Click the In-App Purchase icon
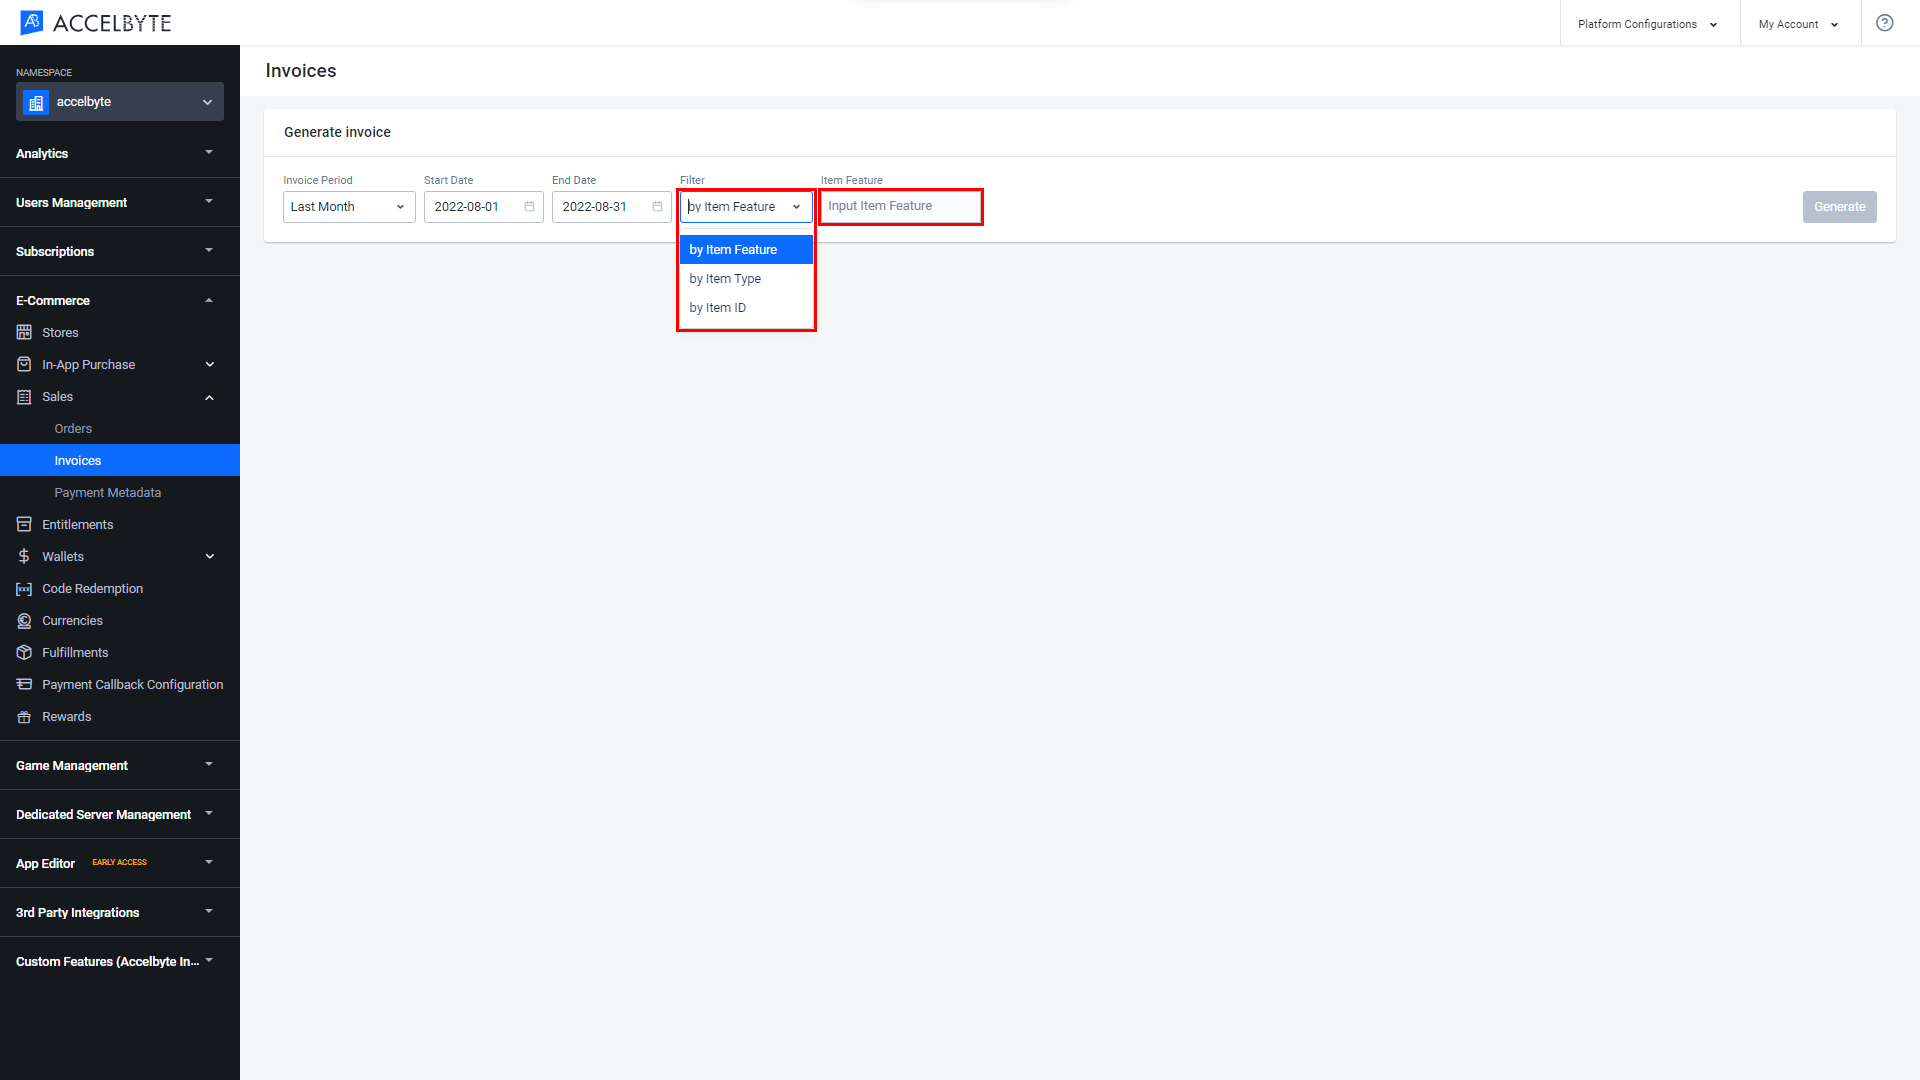This screenshot has width=1920, height=1080. click(x=25, y=364)
